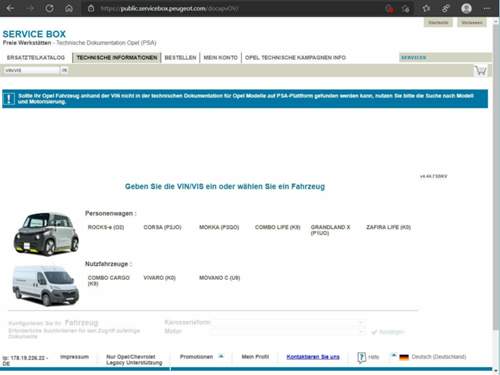The width and height of the screenshot is (500, 375).
Task: Click the SERVICE BOX logo title
Action: coord(34,34)
